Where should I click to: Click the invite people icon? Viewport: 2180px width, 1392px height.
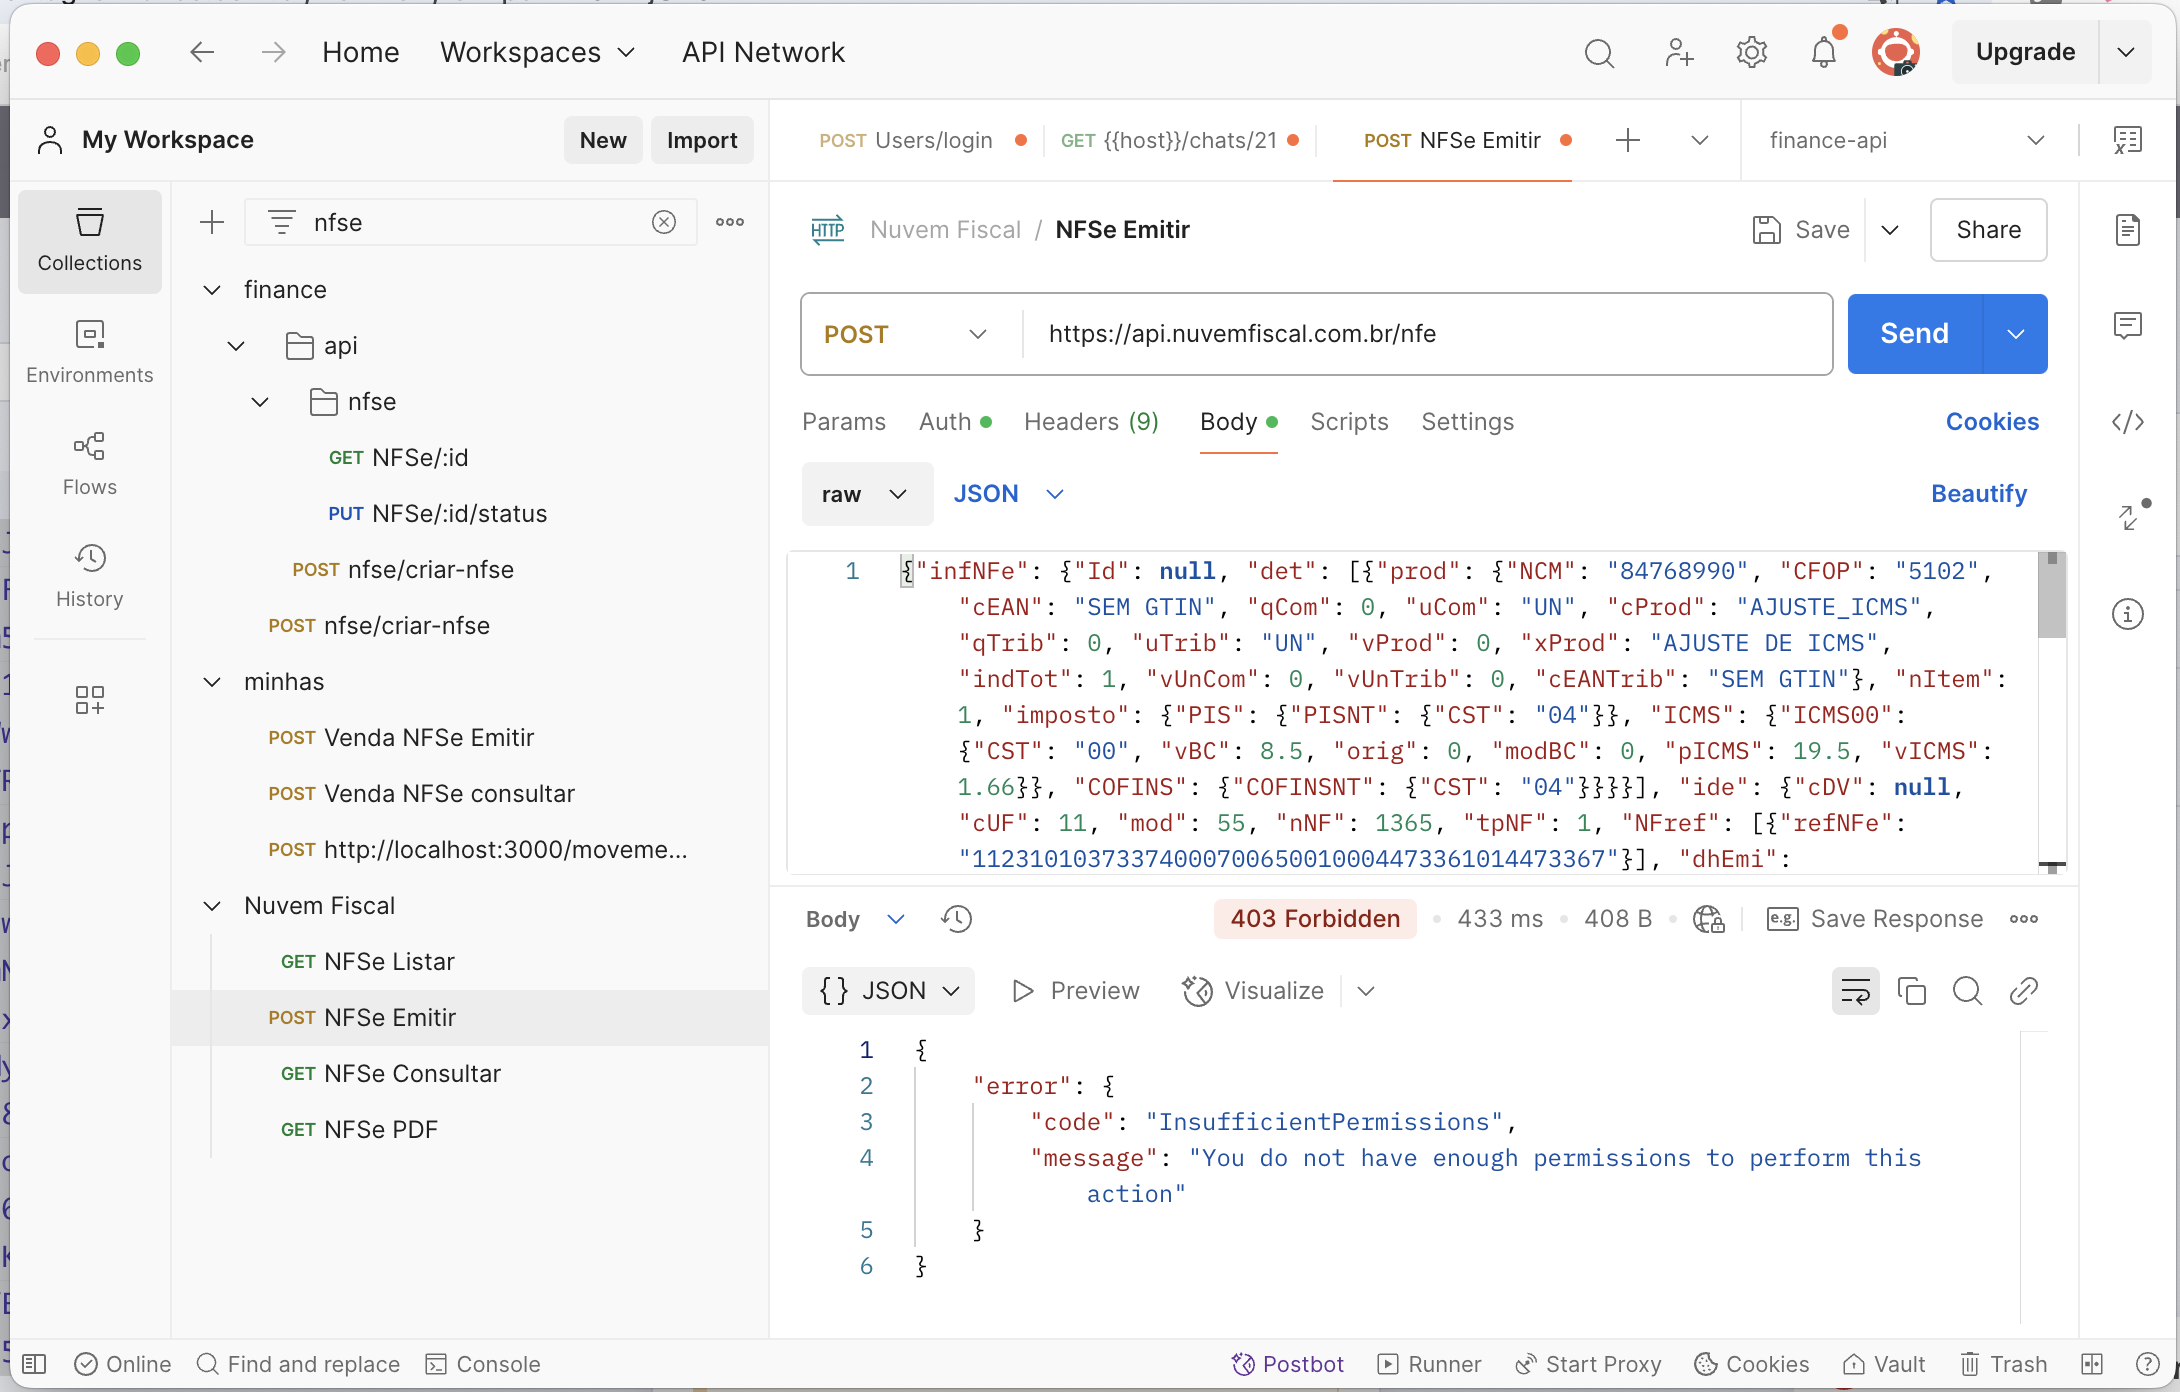click(x=1679, y=53)
